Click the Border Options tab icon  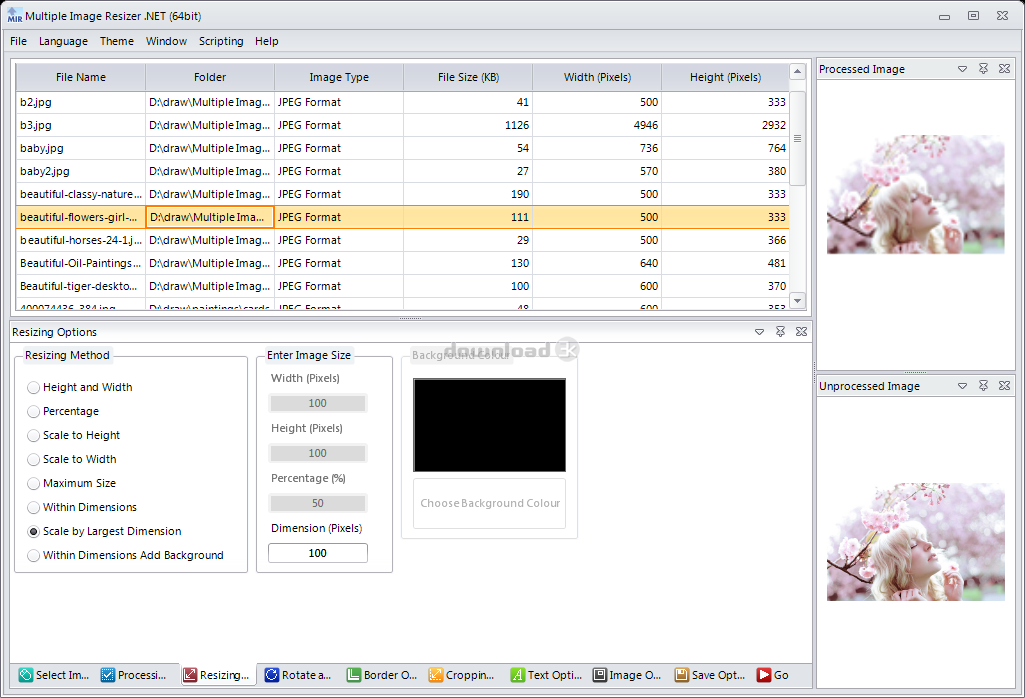(354, 675)
